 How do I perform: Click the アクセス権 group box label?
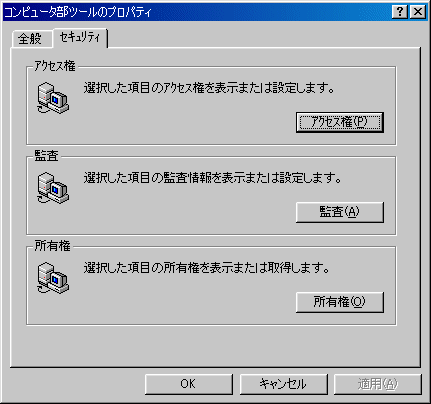point(55,66)
